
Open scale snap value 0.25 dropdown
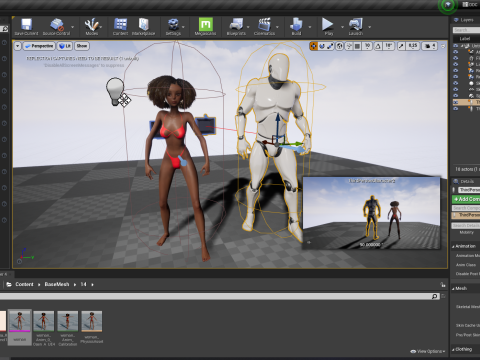pyautogui.click(x=413, y=46)
